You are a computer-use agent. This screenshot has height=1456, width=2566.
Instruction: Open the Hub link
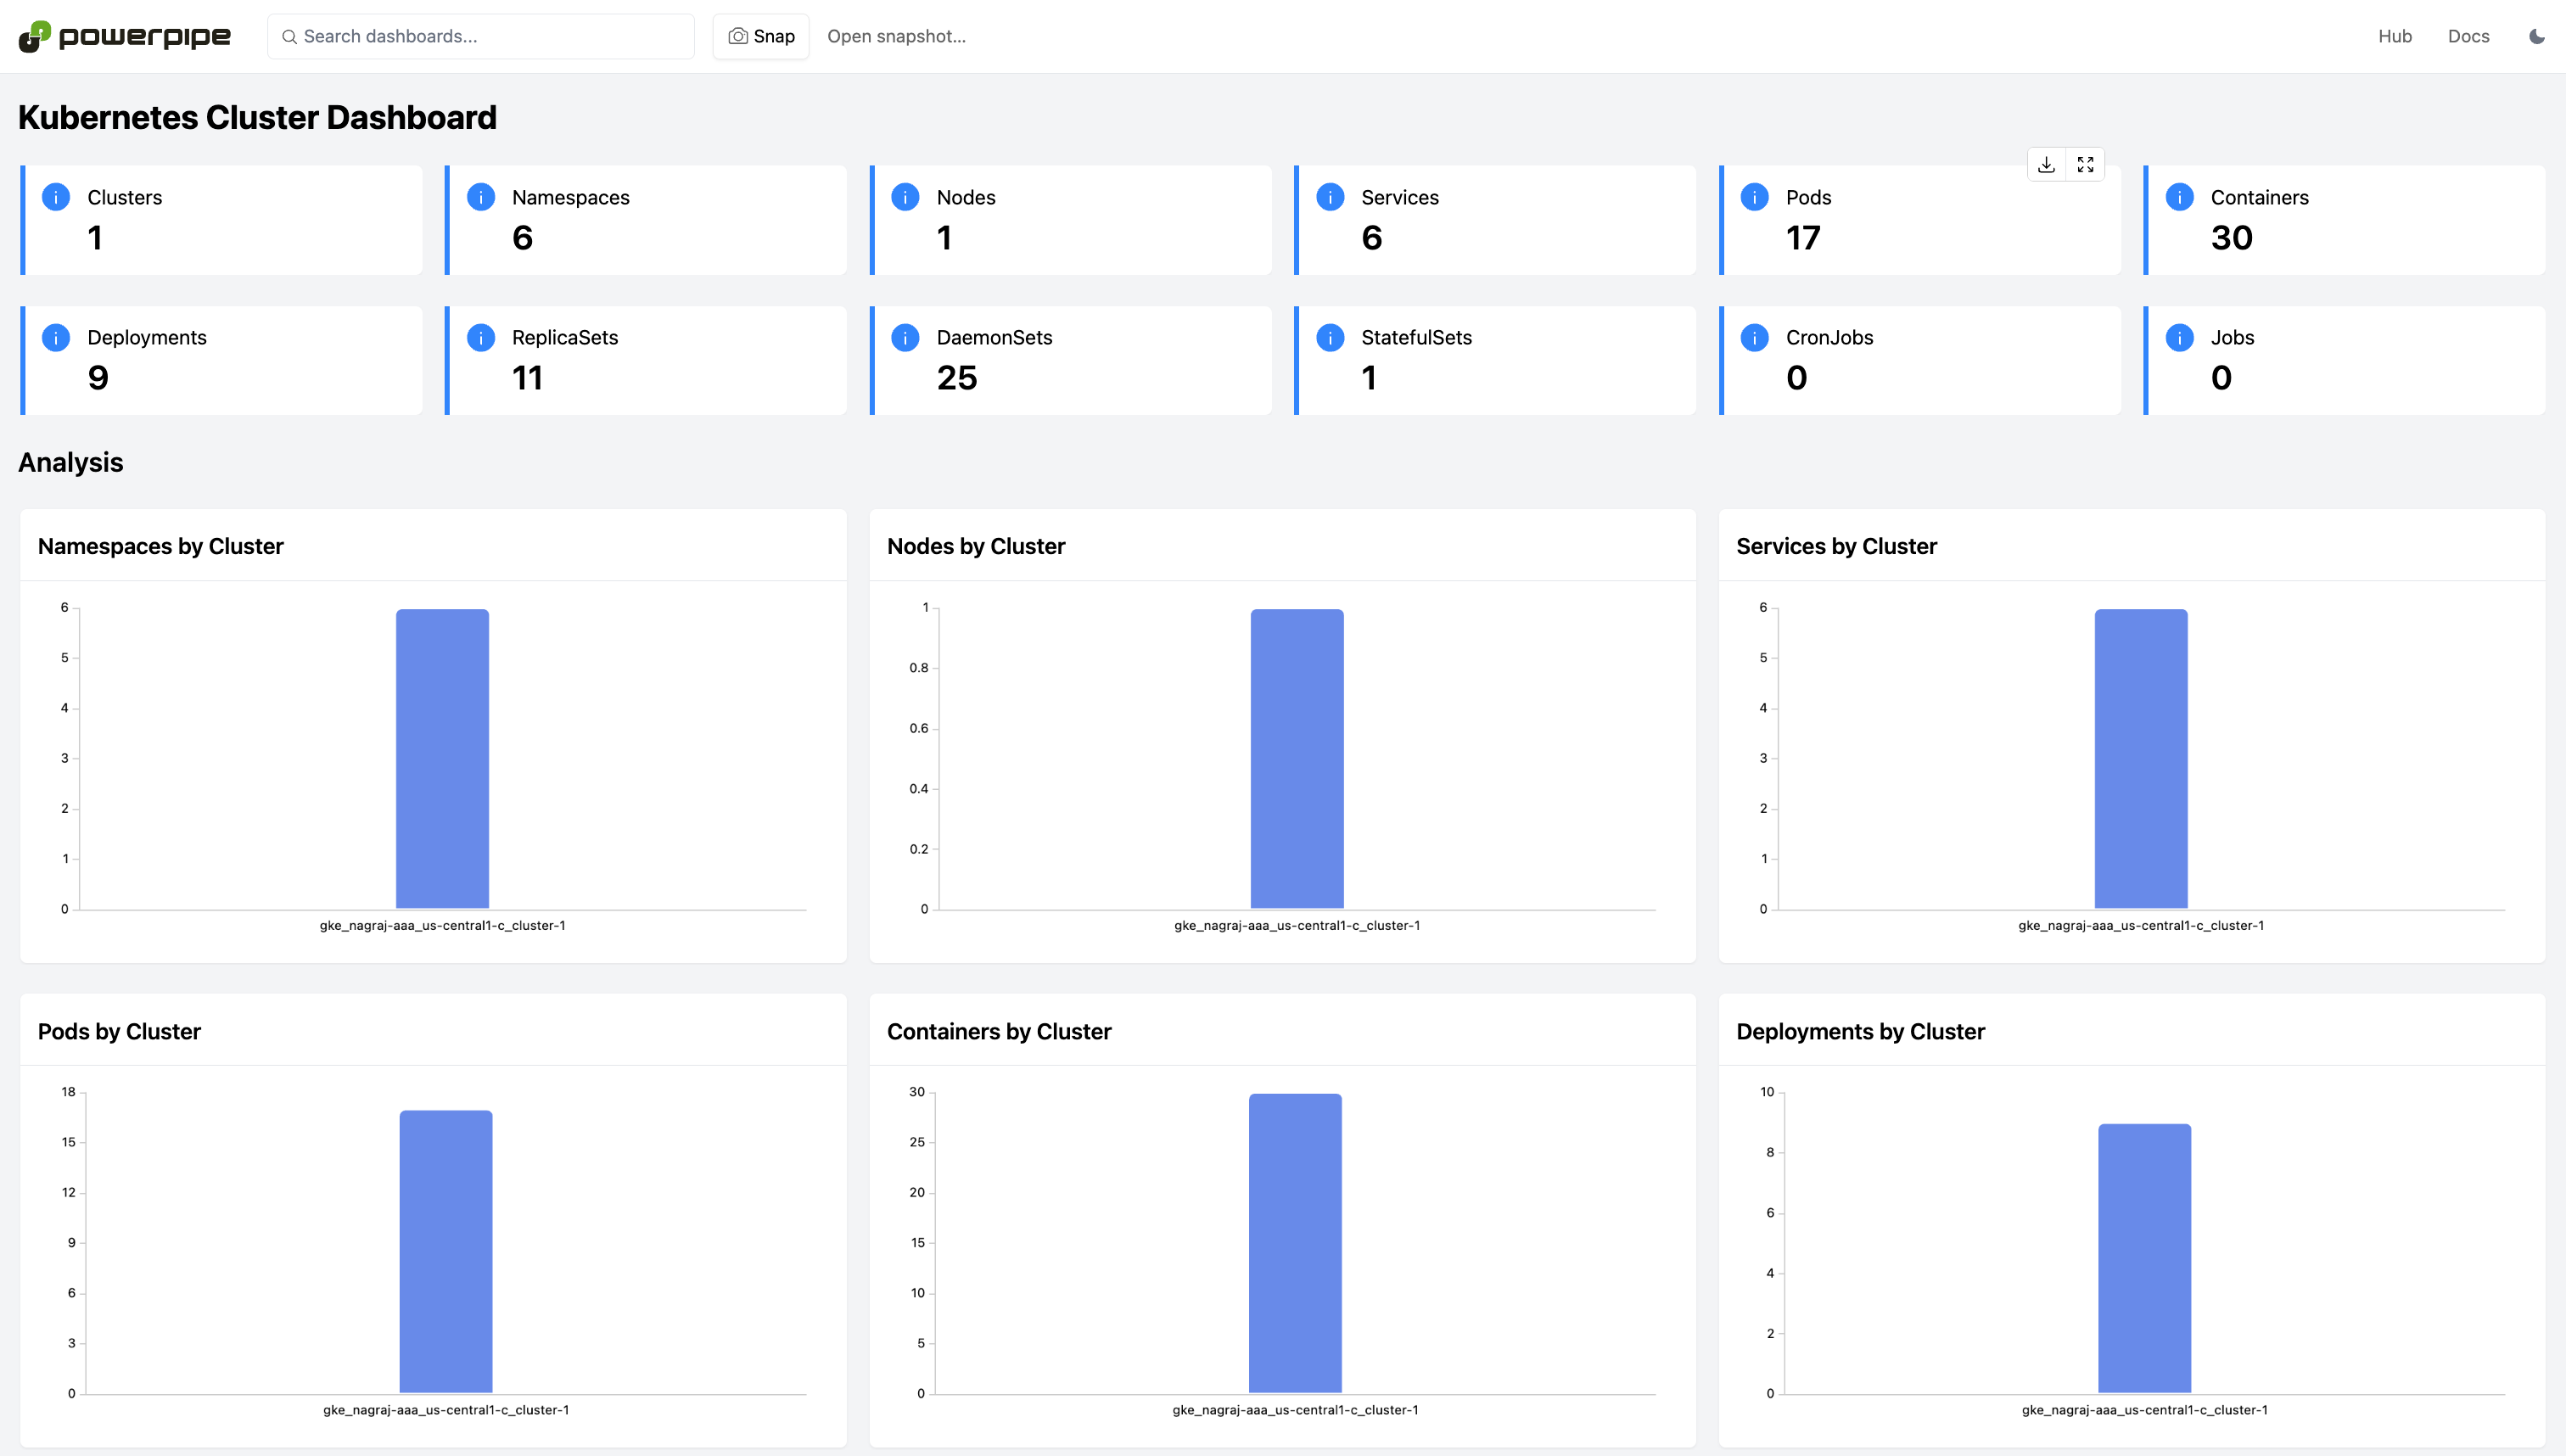click(2394, 37)
